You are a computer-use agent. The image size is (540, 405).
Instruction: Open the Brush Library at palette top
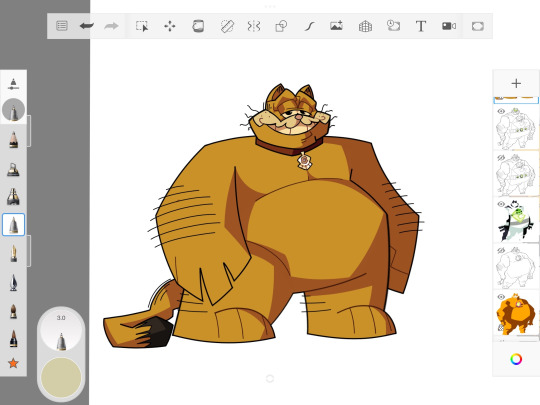point(13,84)
